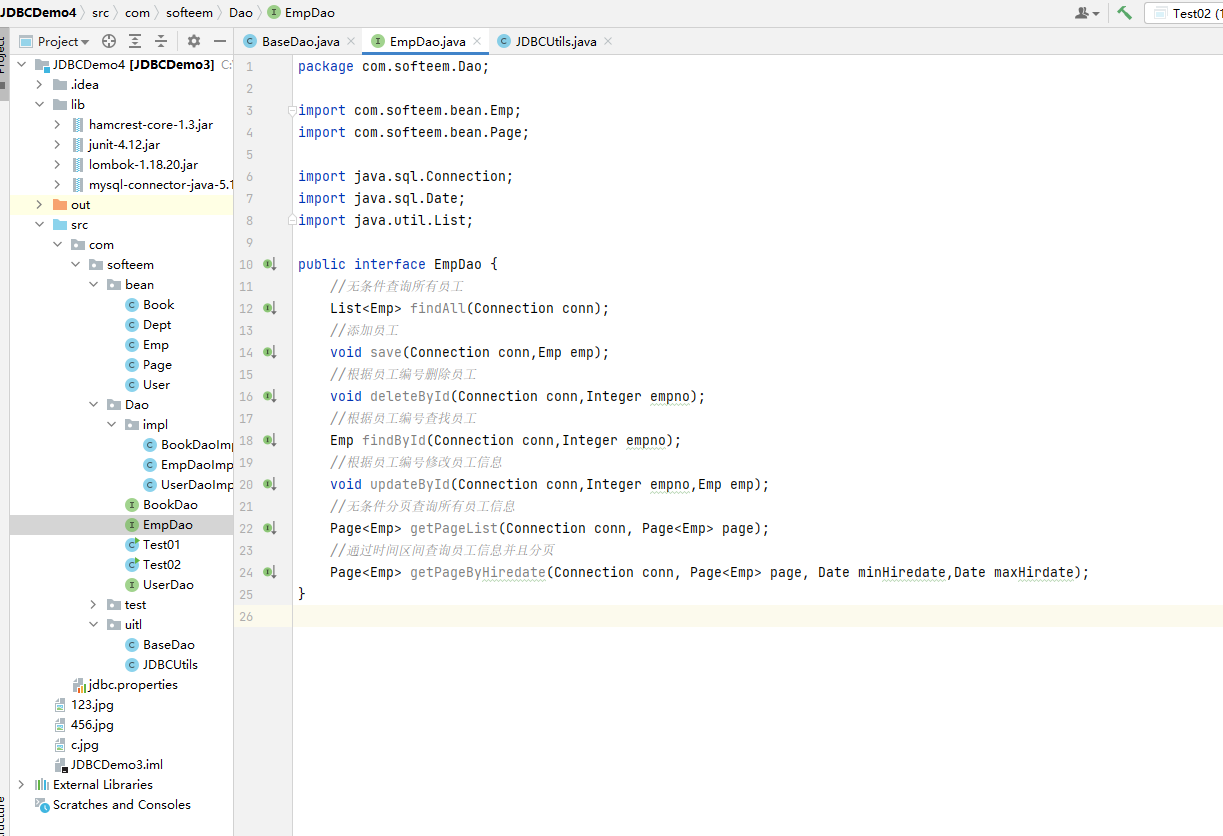Image resolution: width=1223 pixels, height=836 pixels.
Task: Click the implementation gutter icon on line 22
Action: click(x=269, y=528)
